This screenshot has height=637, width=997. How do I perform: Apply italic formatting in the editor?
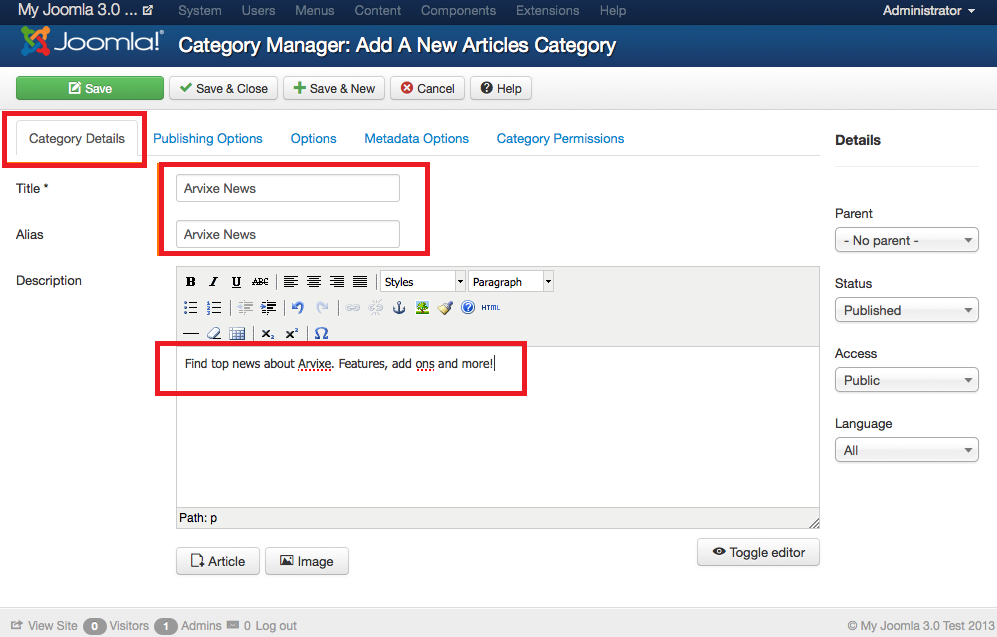(x=214, y=282)
